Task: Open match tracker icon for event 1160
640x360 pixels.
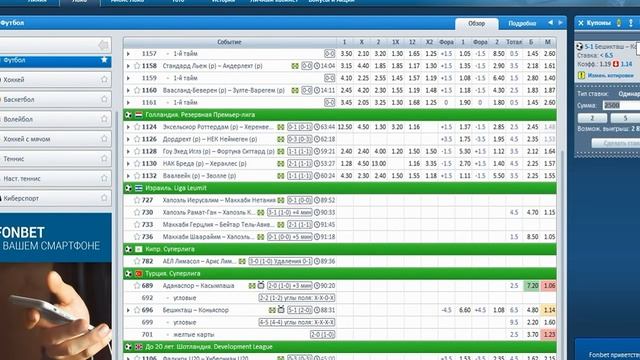Action: coord(295,90)
